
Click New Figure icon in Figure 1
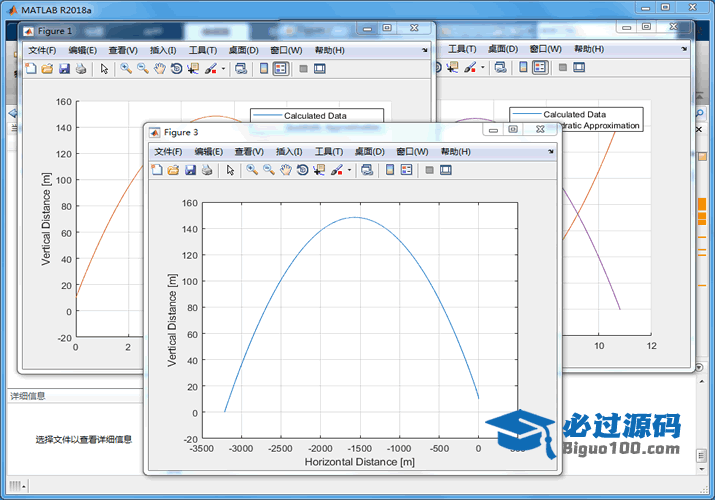click(x=31, y=69)
